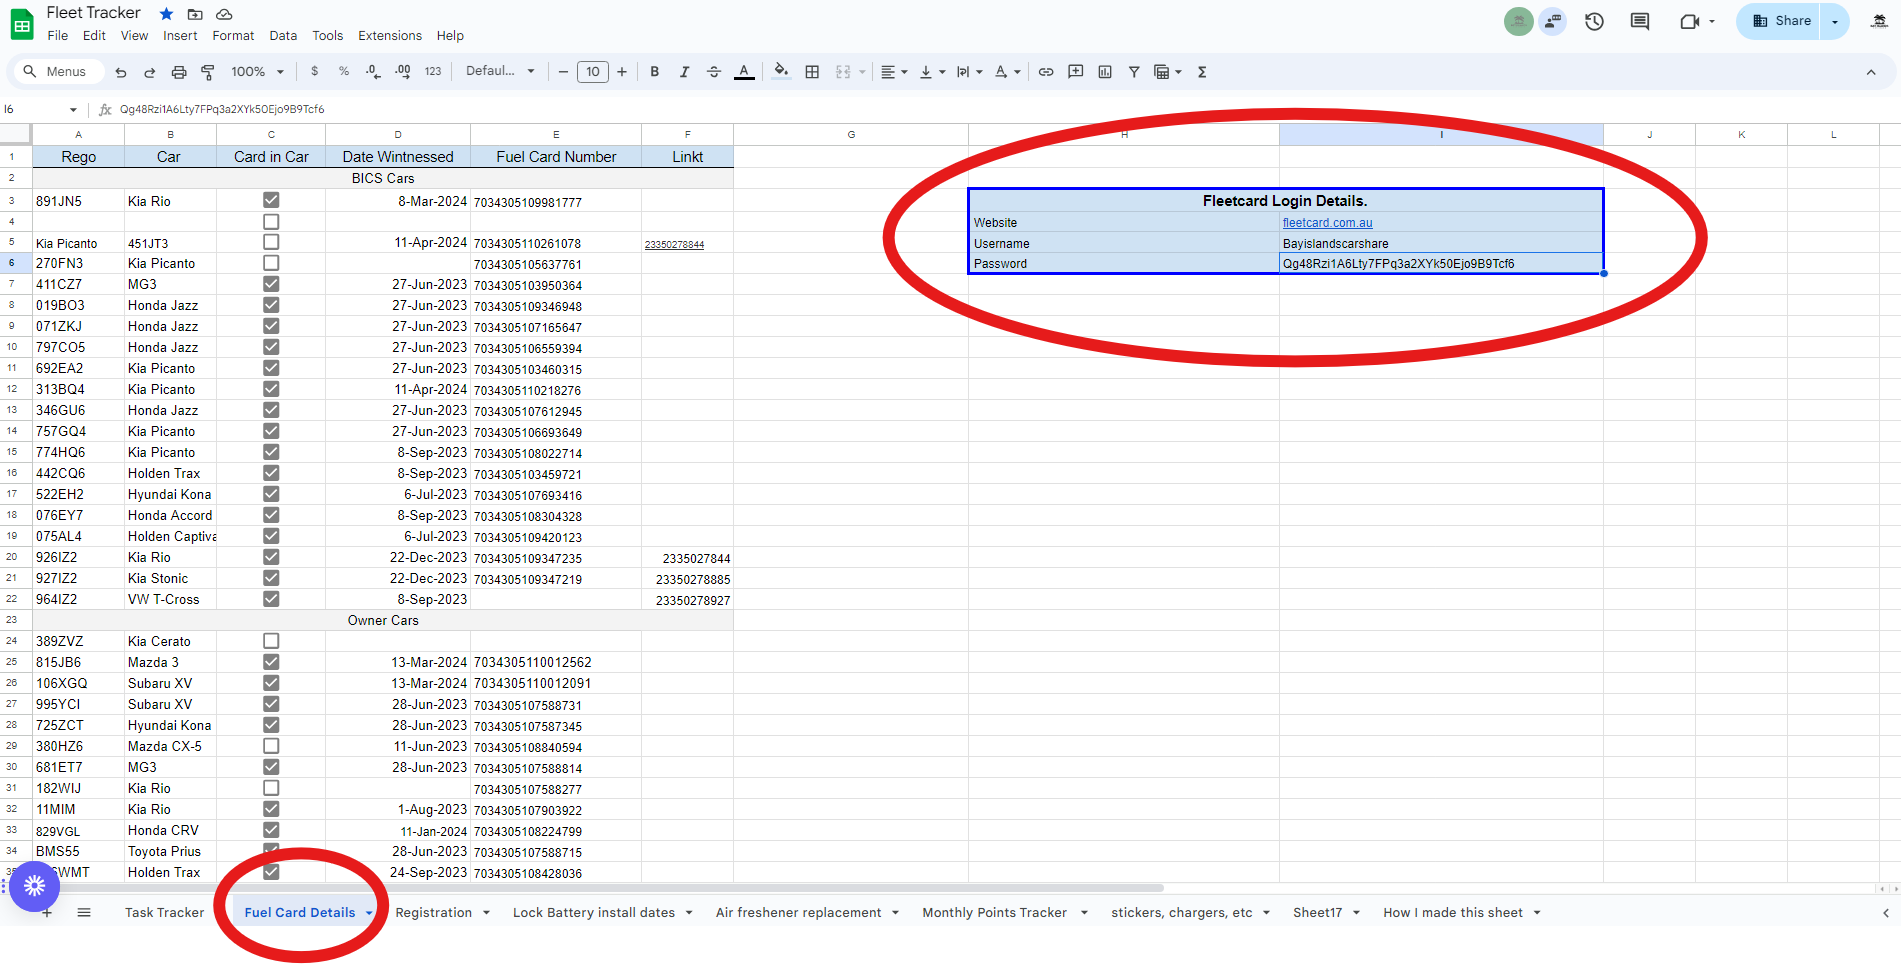Toggle Card in Car checkbox for 380HZ6

pyautogui.click(x=271, y=746)
